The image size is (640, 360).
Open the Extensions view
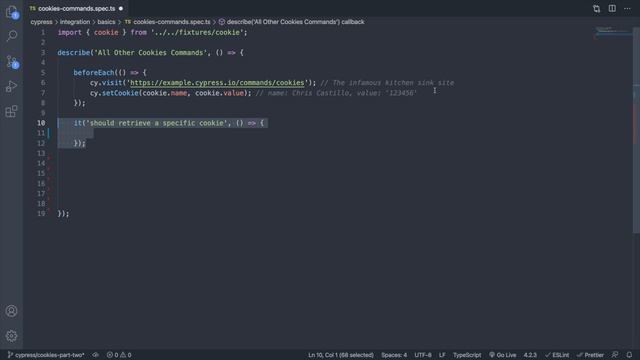[x=11, y=111]
